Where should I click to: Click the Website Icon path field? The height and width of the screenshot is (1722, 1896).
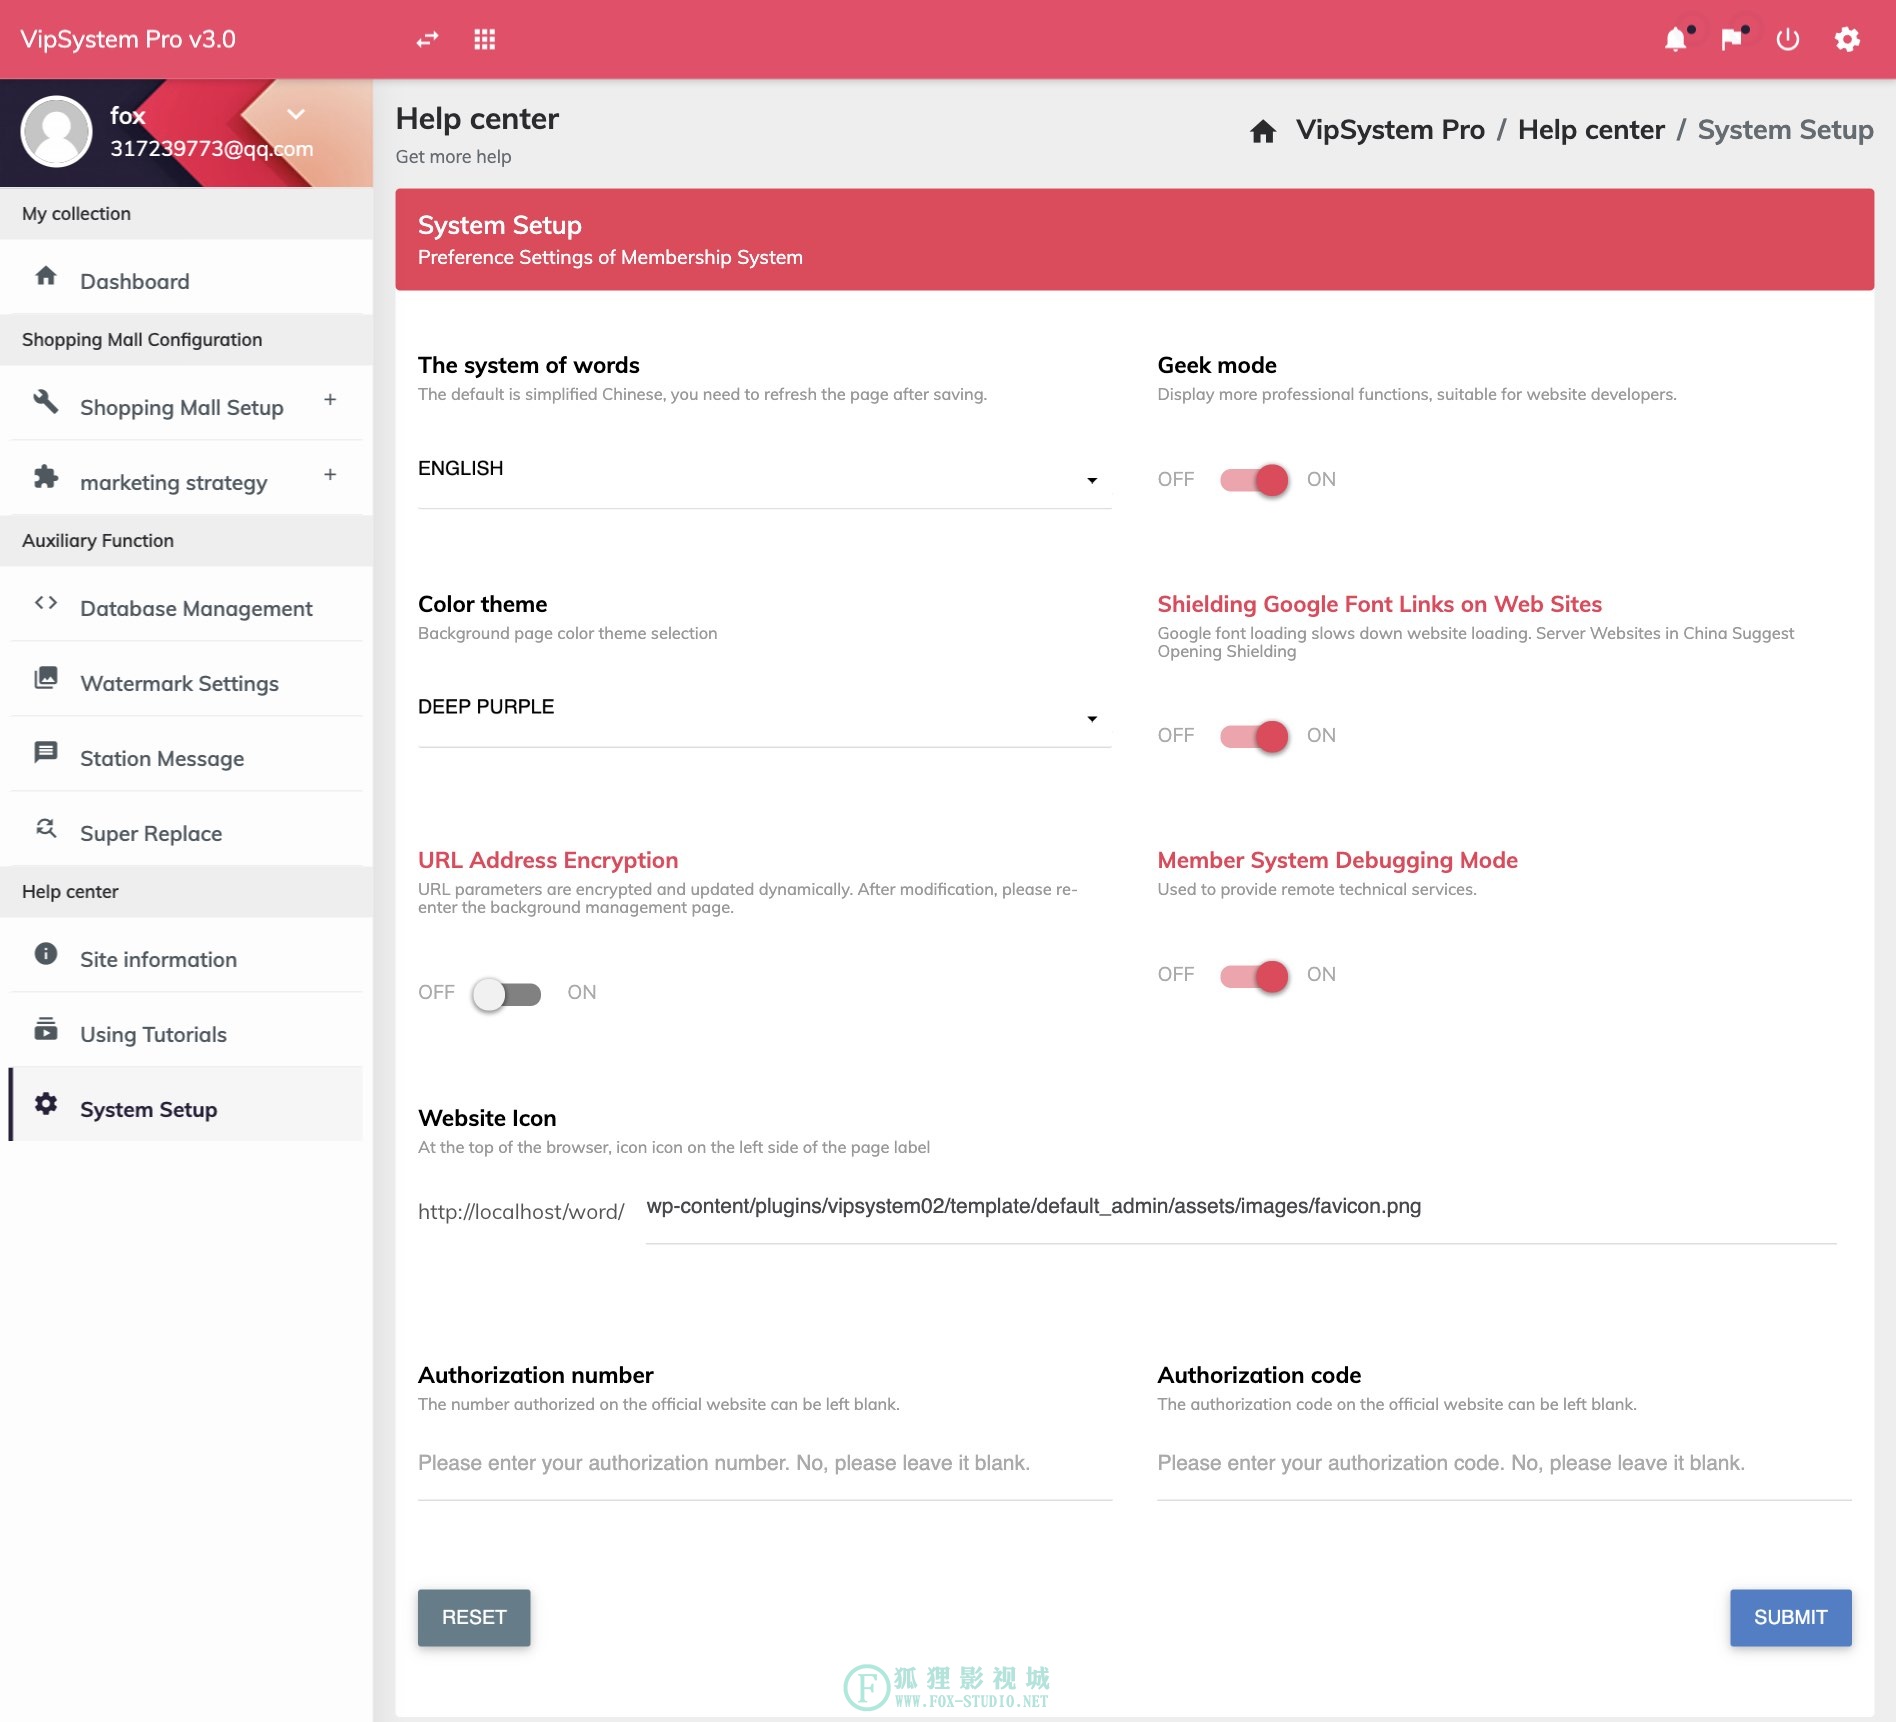1241,1208
